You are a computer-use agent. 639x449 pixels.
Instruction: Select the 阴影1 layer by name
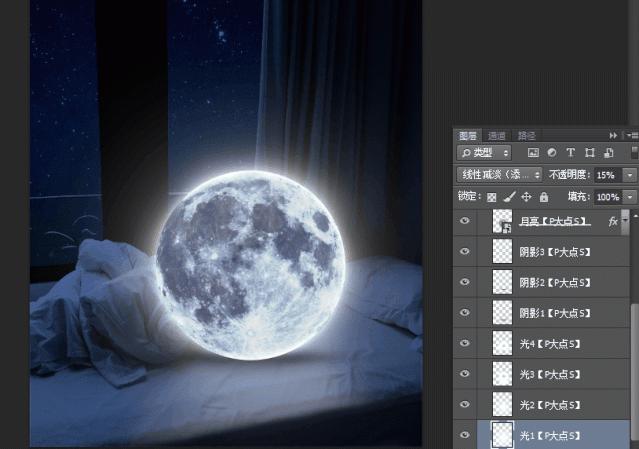[555, 314]
